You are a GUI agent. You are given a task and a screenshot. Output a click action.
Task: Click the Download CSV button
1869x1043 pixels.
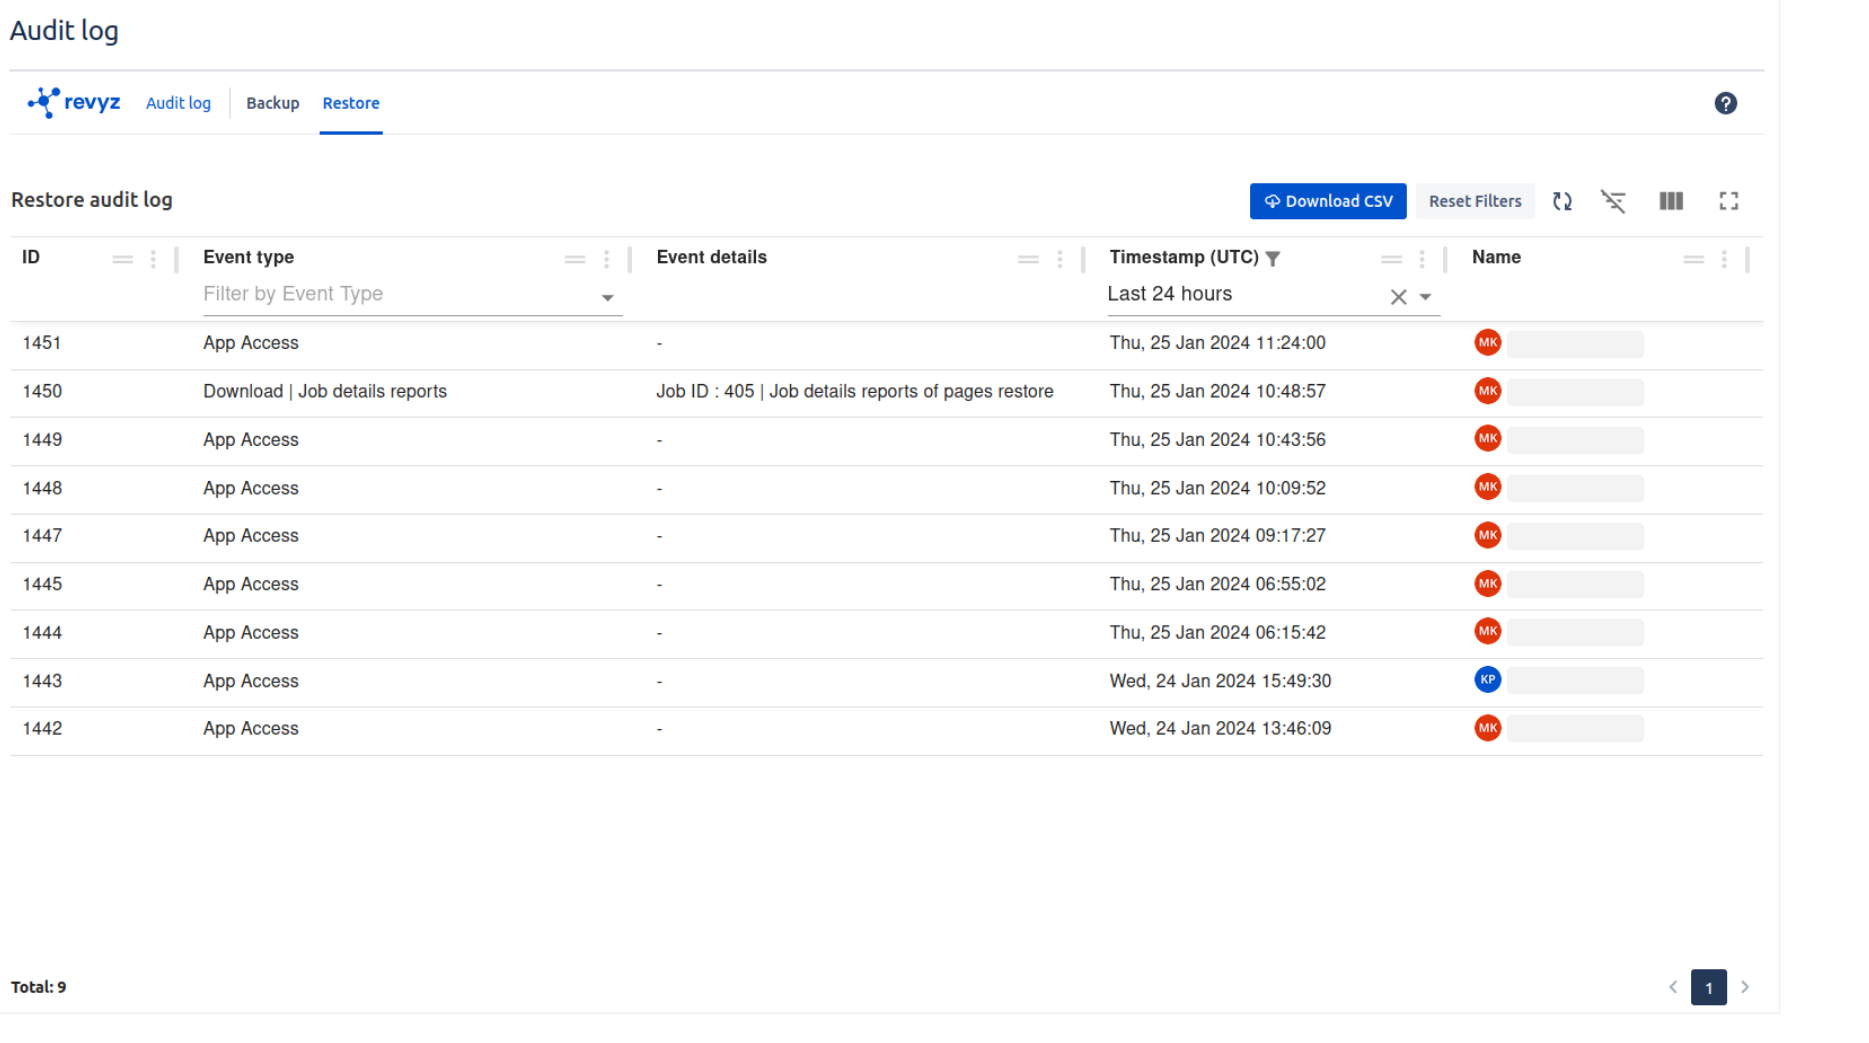[1327, 201]
